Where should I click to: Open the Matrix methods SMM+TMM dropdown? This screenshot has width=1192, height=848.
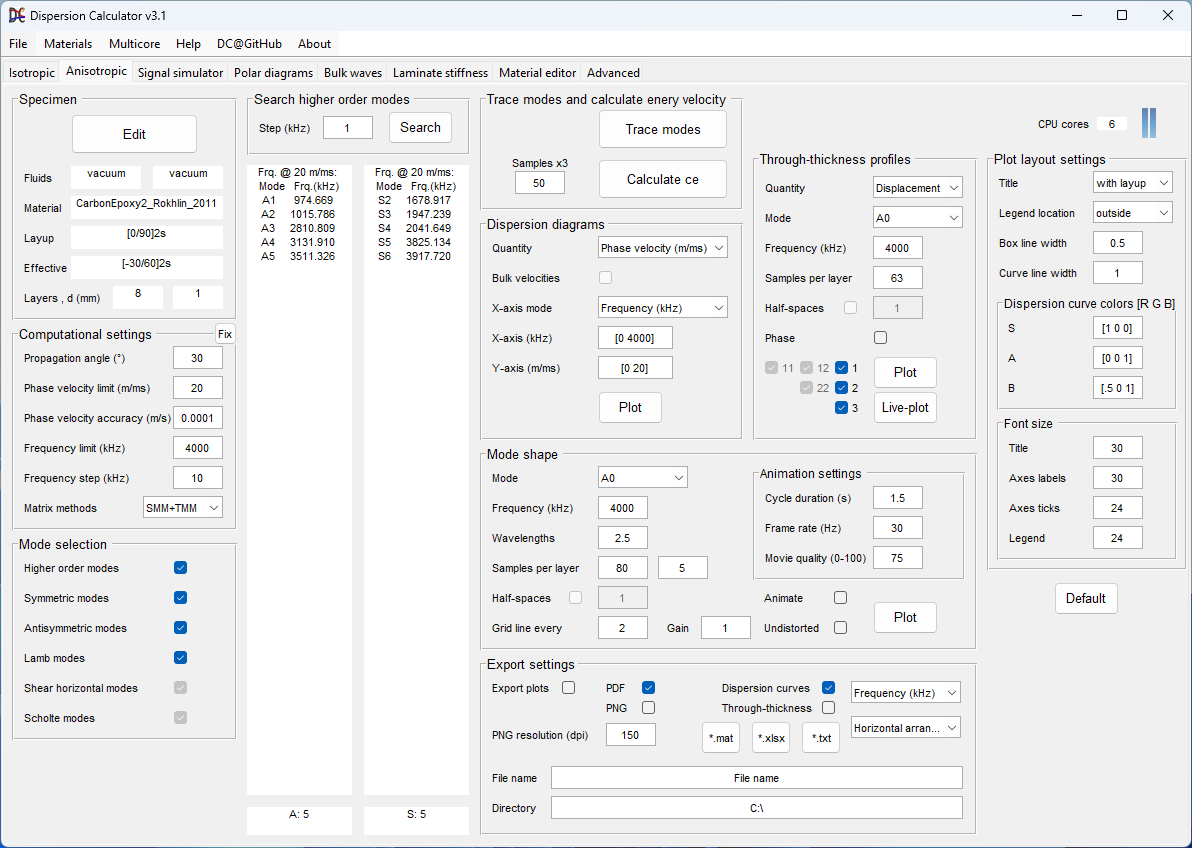pos(183,508)
